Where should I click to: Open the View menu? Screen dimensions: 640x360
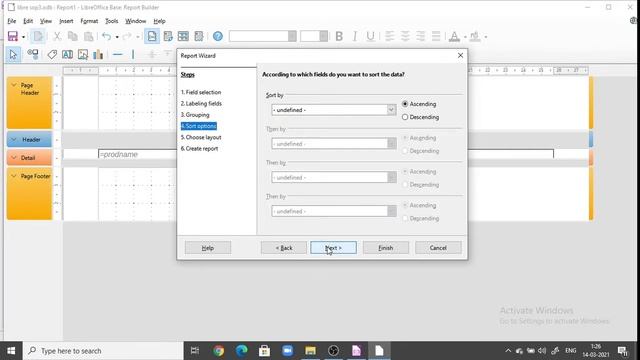coord(46,21)
